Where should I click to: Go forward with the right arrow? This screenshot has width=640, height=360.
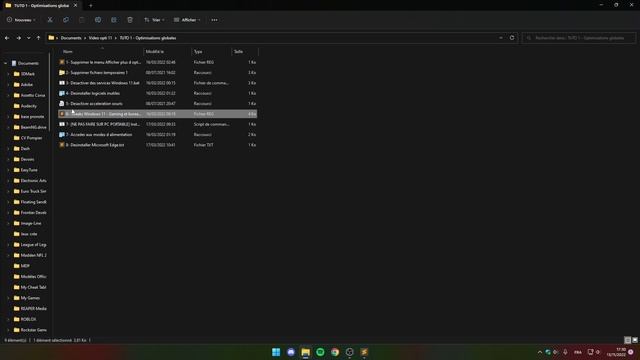click(x=18, y=38)
